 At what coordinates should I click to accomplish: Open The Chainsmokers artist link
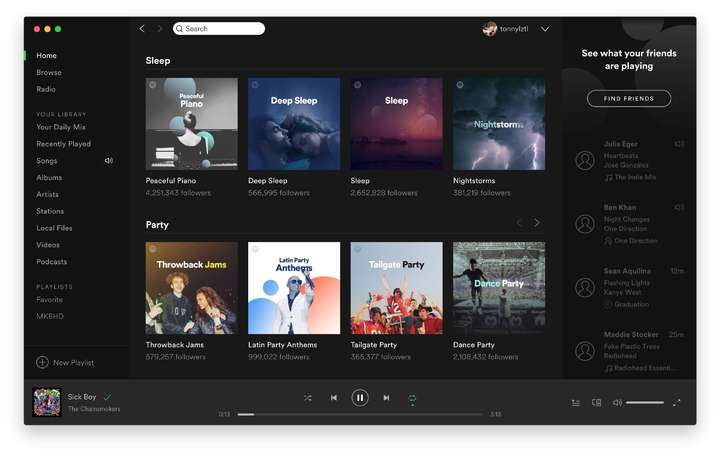(94, 409)
